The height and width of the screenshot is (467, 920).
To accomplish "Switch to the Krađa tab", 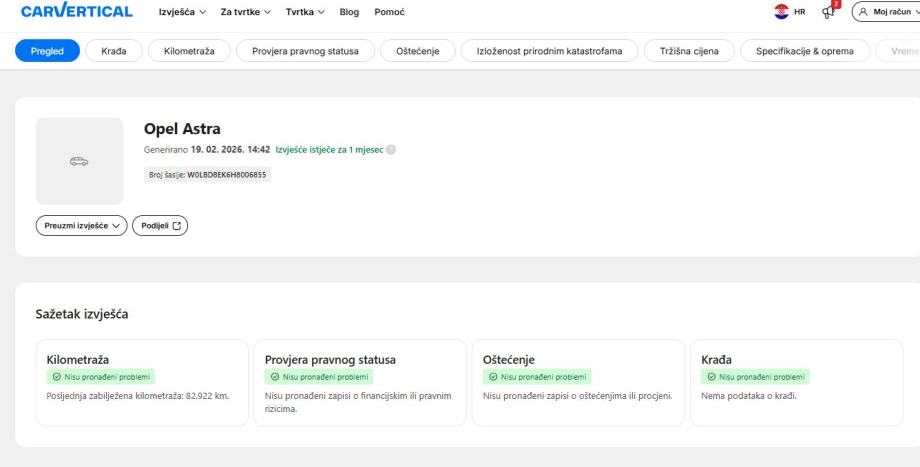I will pos(113,51).
